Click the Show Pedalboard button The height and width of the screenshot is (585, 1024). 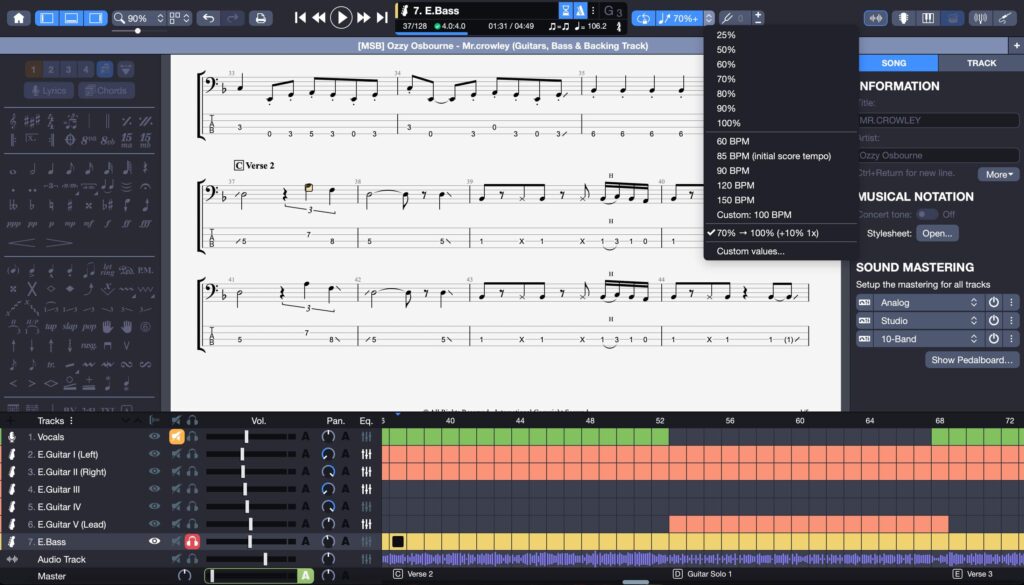point(971,360)
